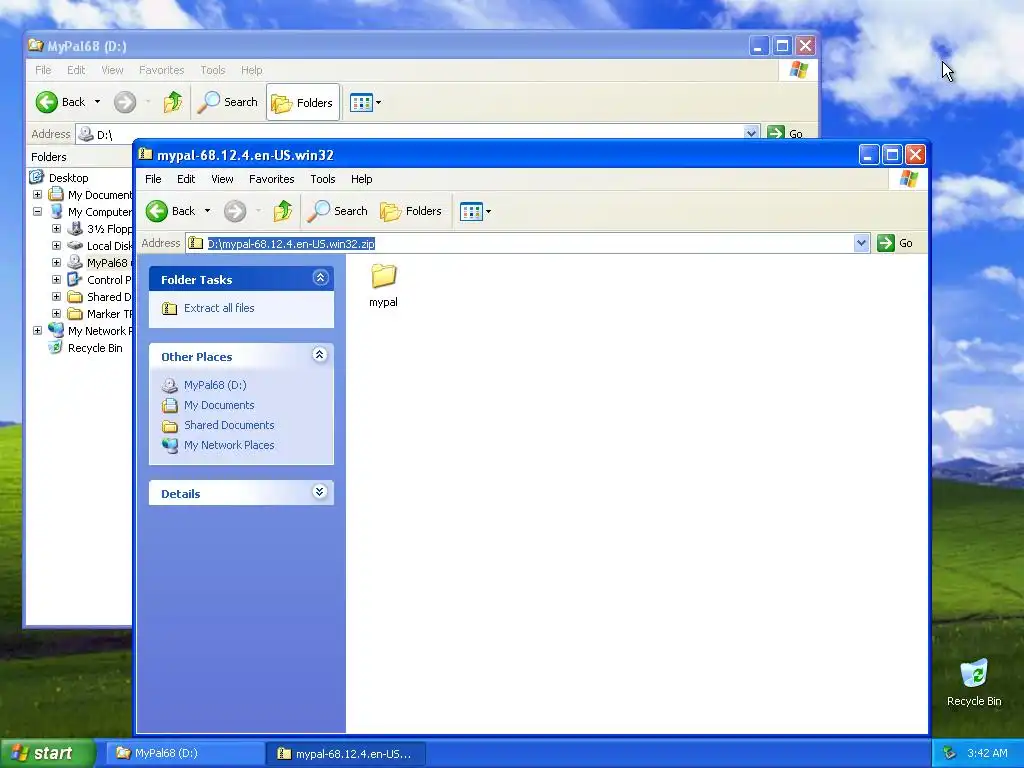The height and width of the screenshot is (768, 1024).
Task: Open Help menu in zip window
Action: tap(361, 179)
